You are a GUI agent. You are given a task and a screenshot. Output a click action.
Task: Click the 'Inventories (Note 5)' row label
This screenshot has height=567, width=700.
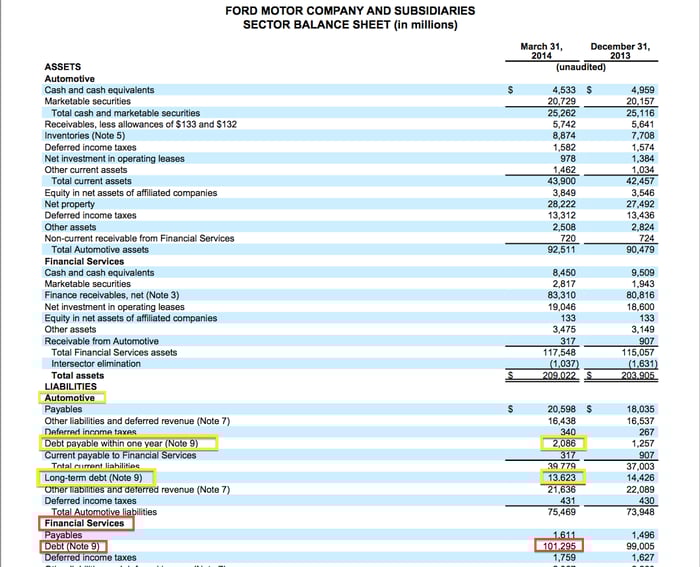click(x=85, y=135)
